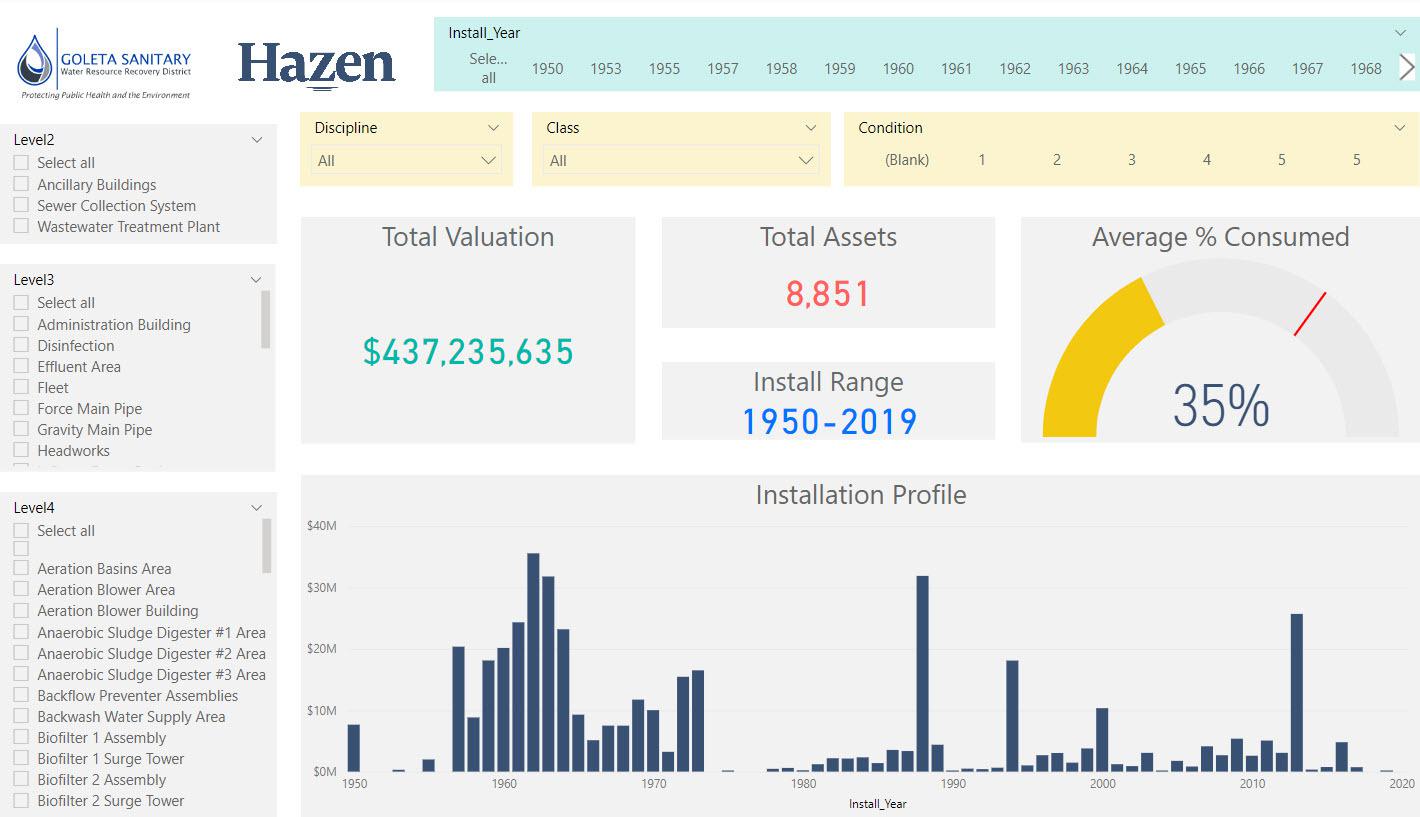The image size is (1420, 817).
Task: Show later years with Install_Year right arrow
Action: tap(1406, 67)
